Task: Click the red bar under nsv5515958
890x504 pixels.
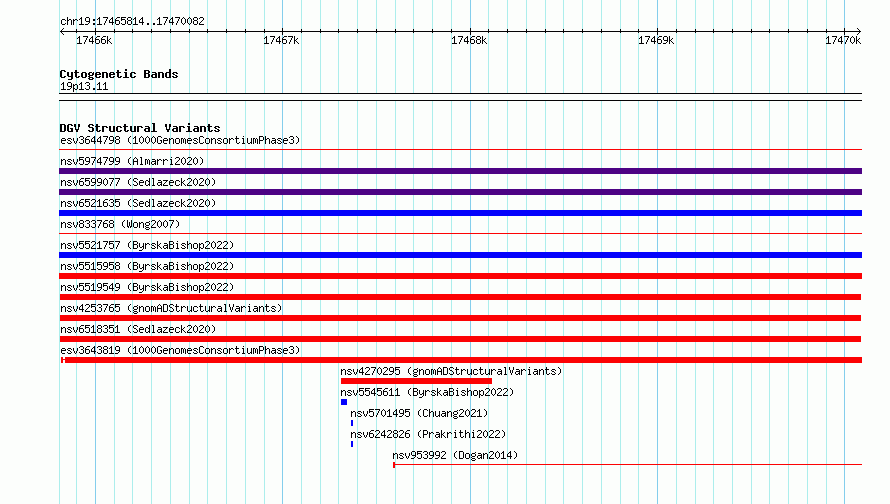Action: (x=460, y=276)
